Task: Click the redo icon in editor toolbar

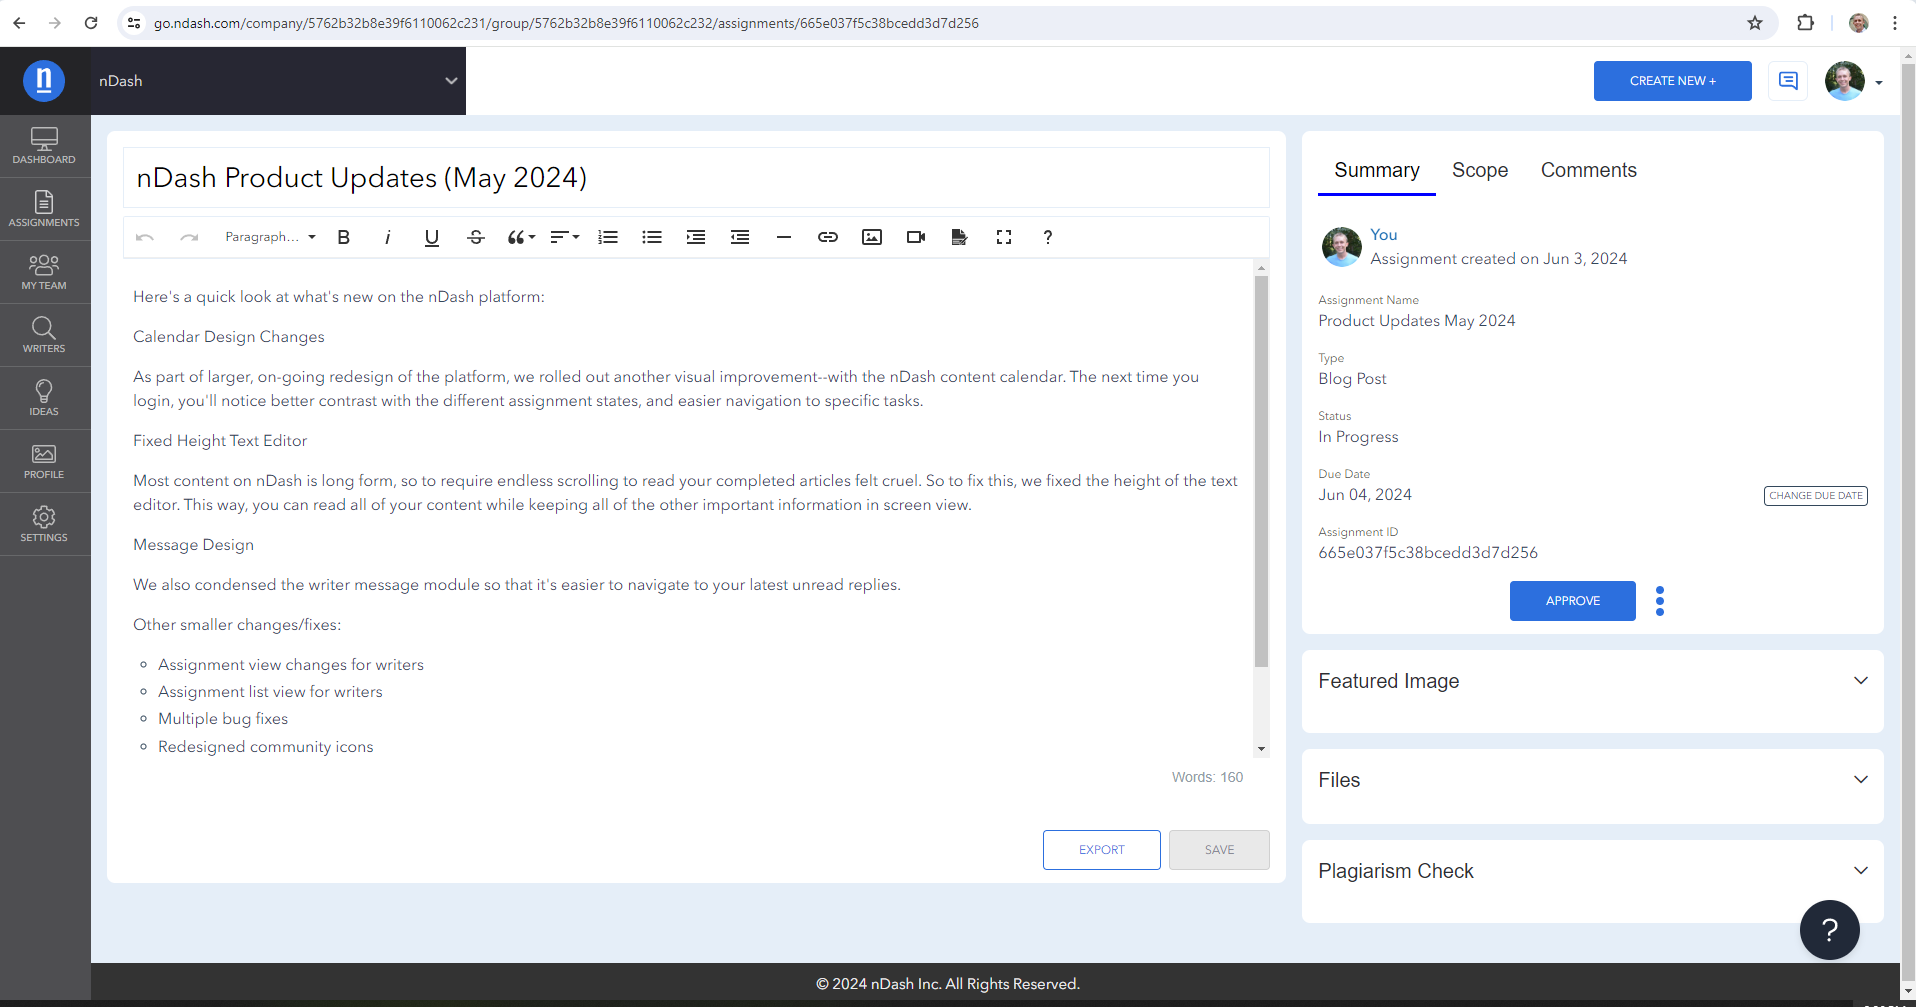Action: (189, 237)
